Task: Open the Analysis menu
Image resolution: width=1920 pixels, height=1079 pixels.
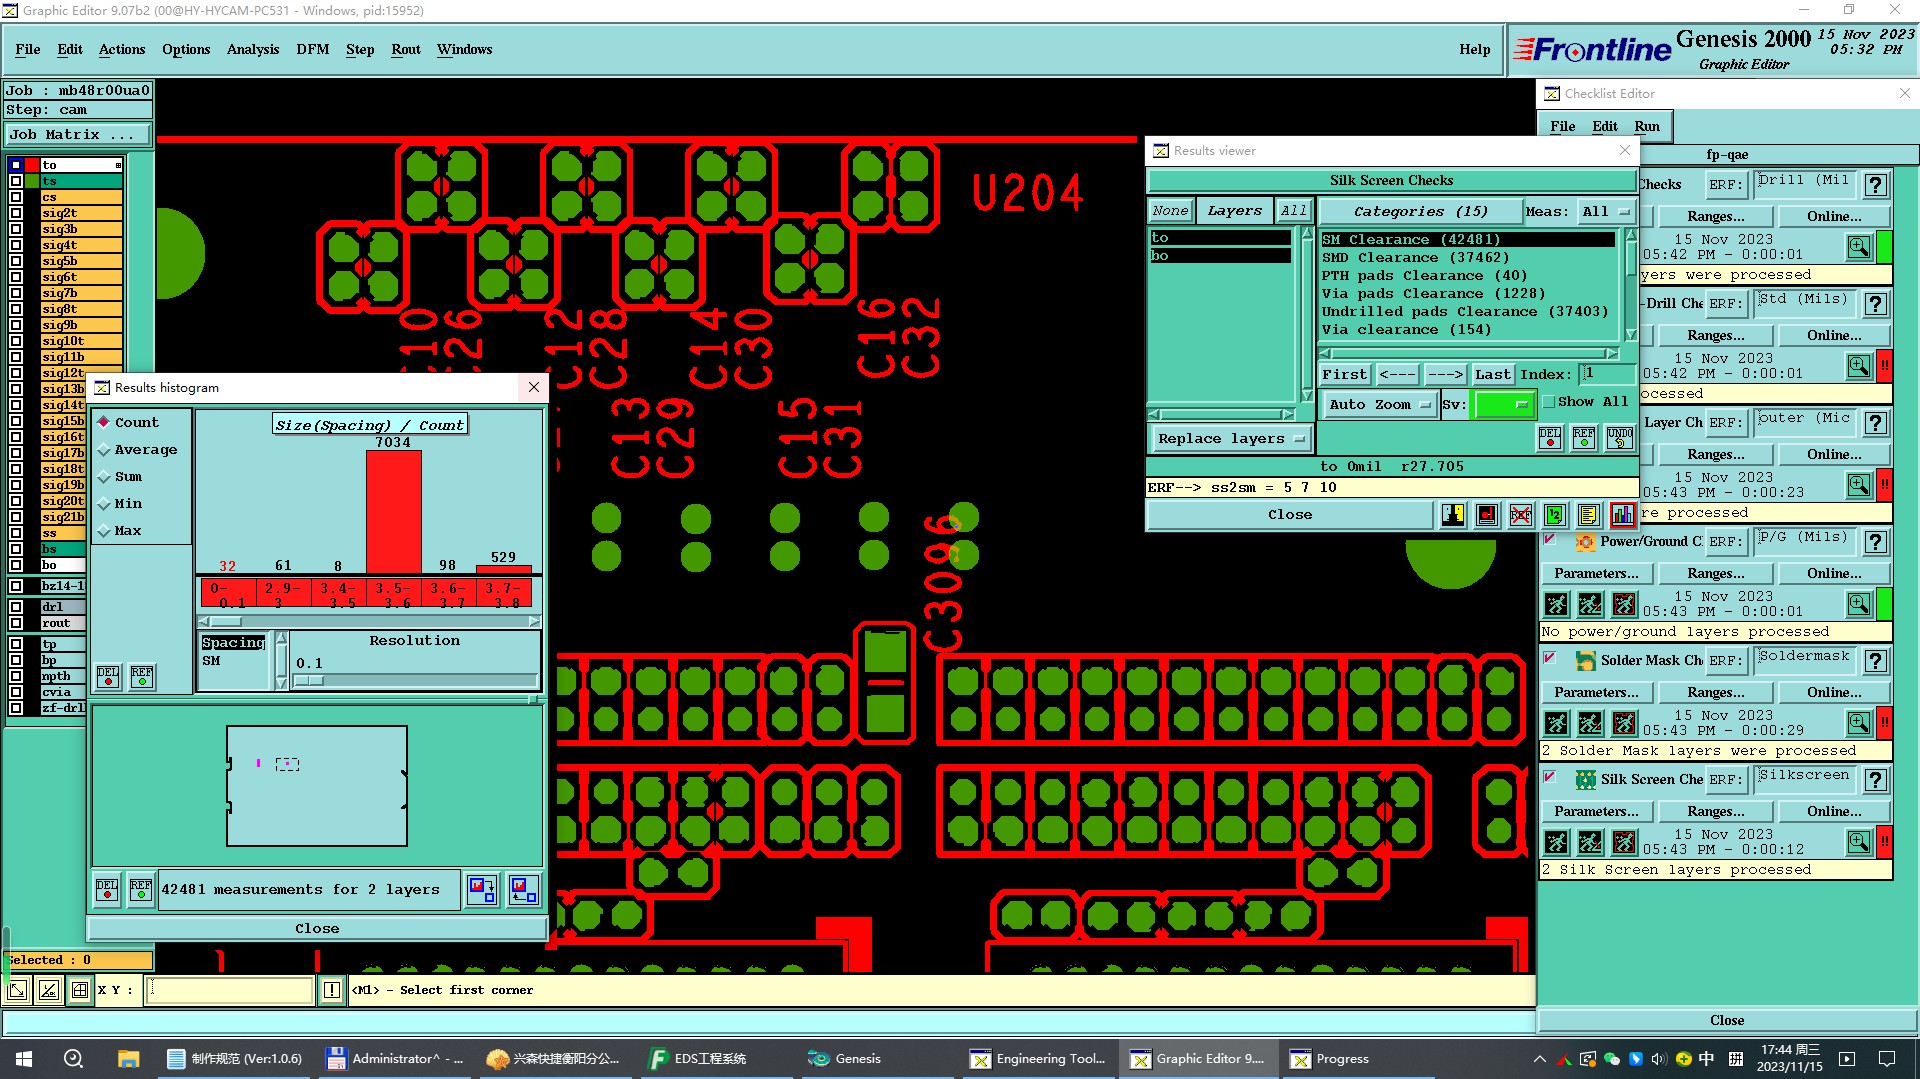Action: pos(253,49)
